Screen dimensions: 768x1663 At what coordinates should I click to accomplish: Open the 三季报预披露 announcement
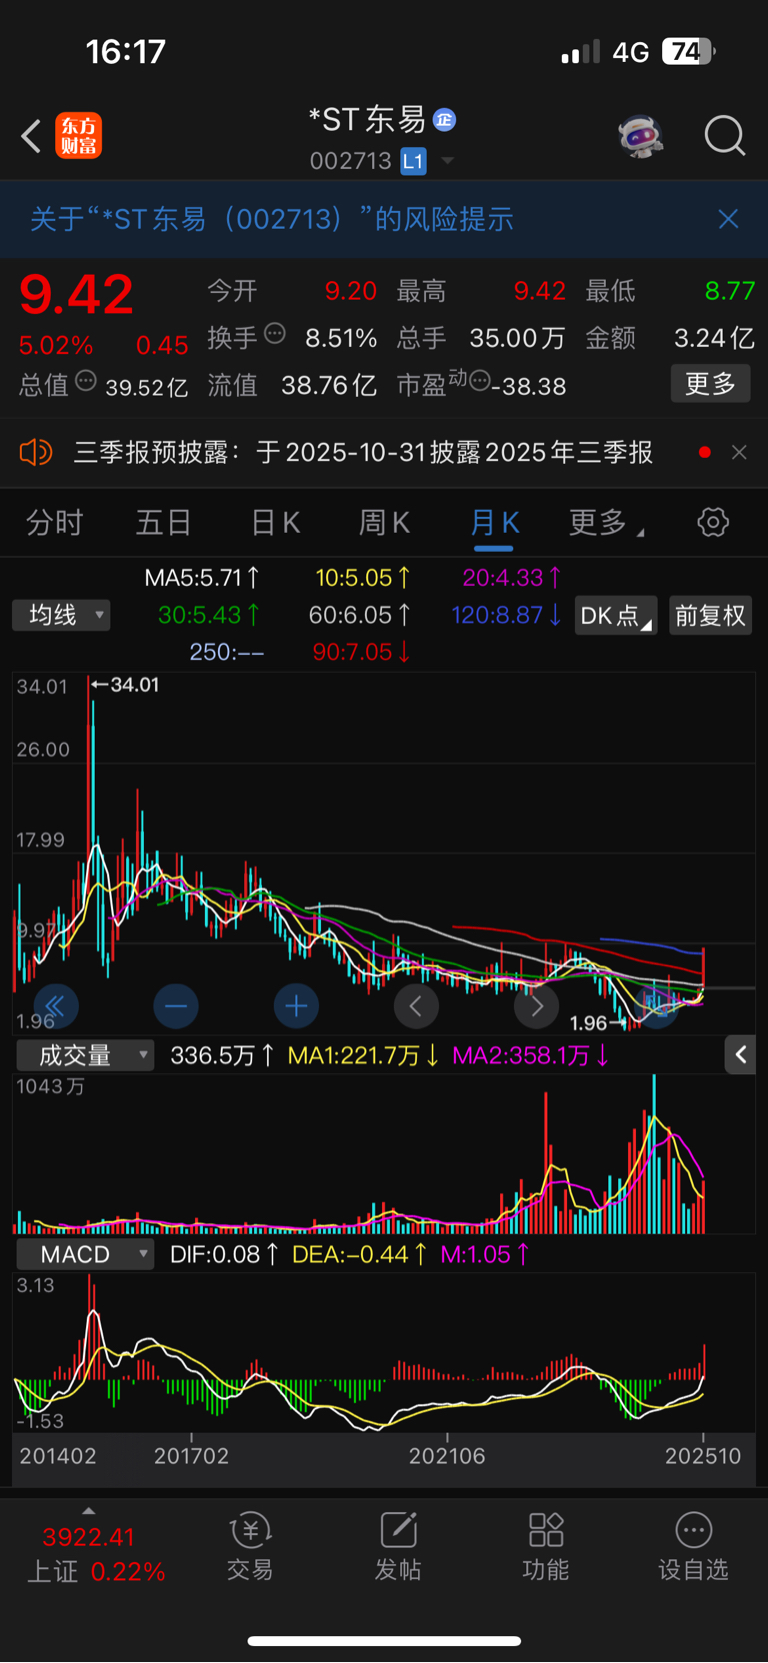click(x=363, y=452)
